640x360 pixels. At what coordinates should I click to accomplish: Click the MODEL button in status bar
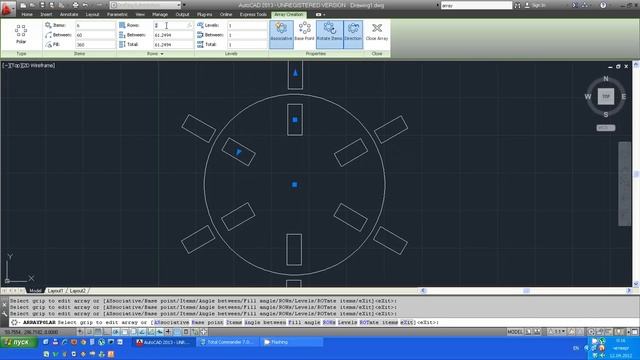[515, 332]
